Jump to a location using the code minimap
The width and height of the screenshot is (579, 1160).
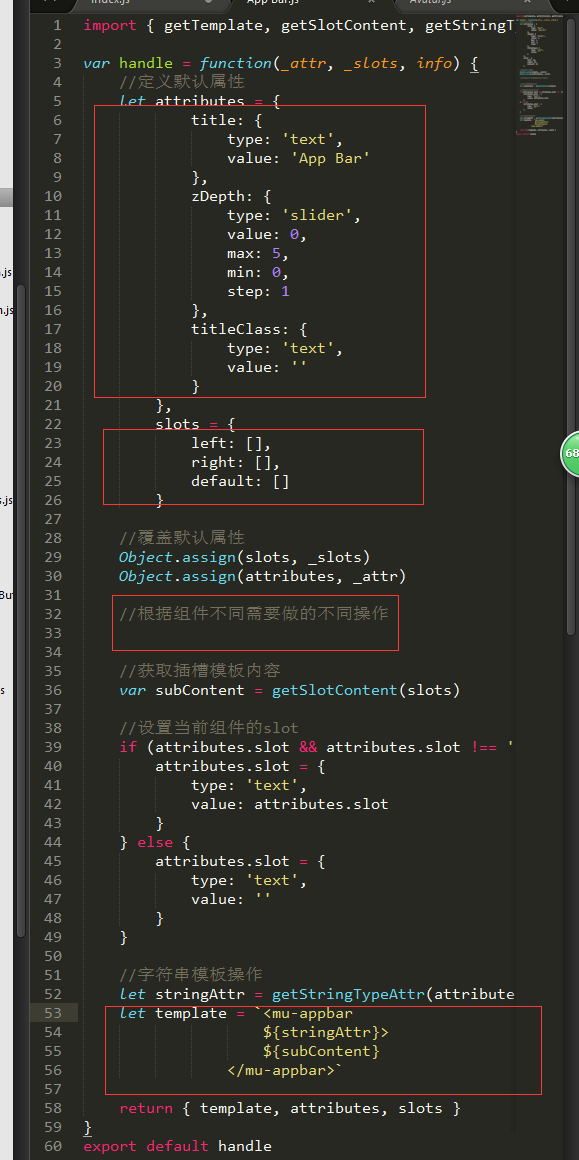click(538, 74)
